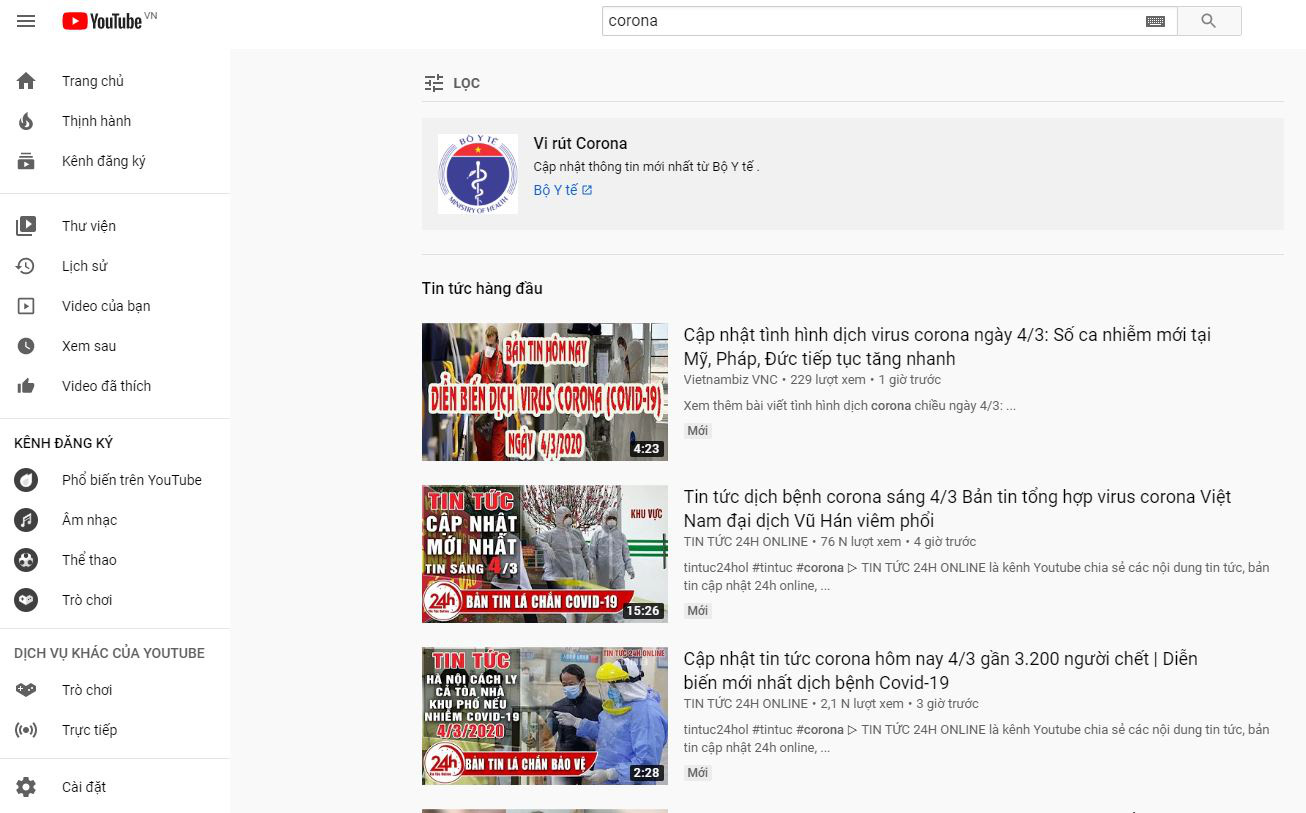Click the Phổ biến trên YouTube channel icon

(26, 480)
